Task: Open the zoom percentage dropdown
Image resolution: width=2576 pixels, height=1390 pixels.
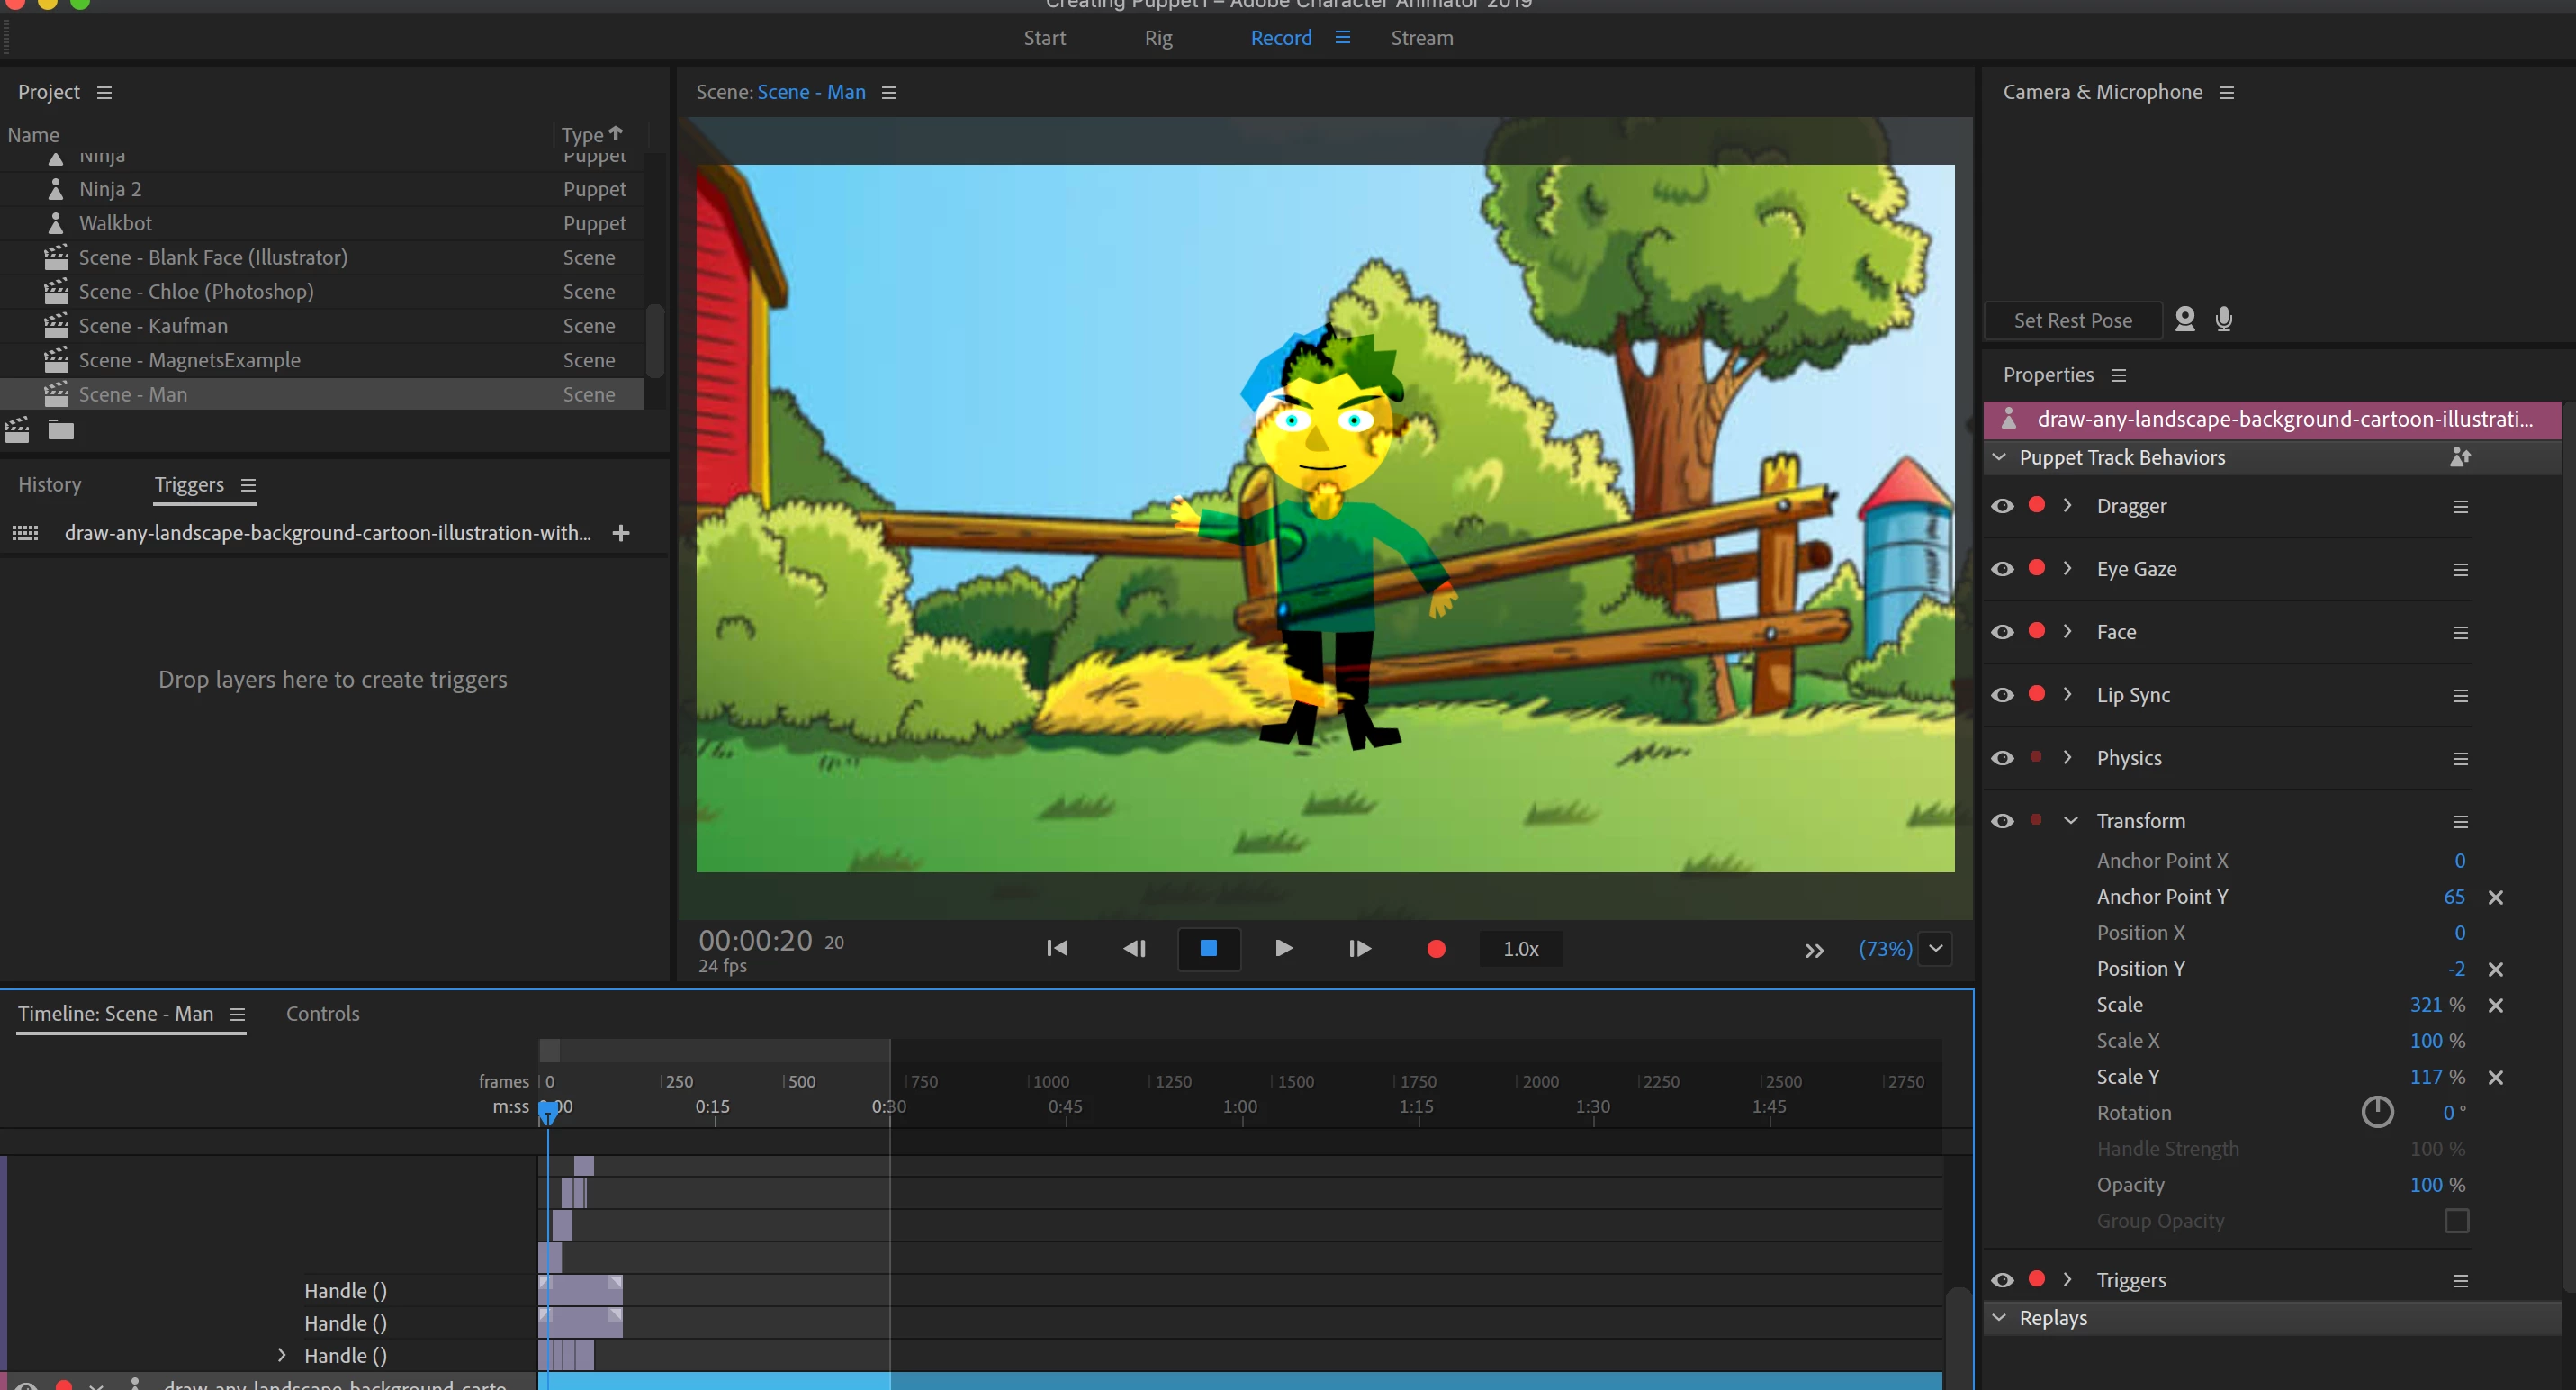Action: [x=1936, y=948]
